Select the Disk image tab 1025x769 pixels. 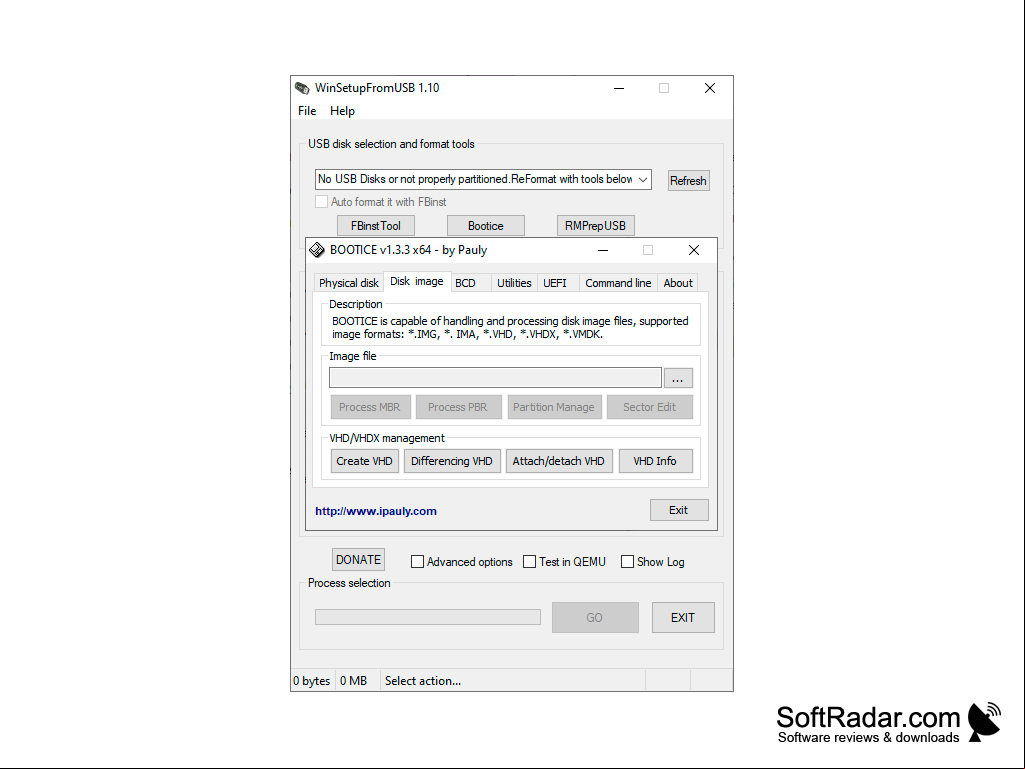(x=416, y=281)
